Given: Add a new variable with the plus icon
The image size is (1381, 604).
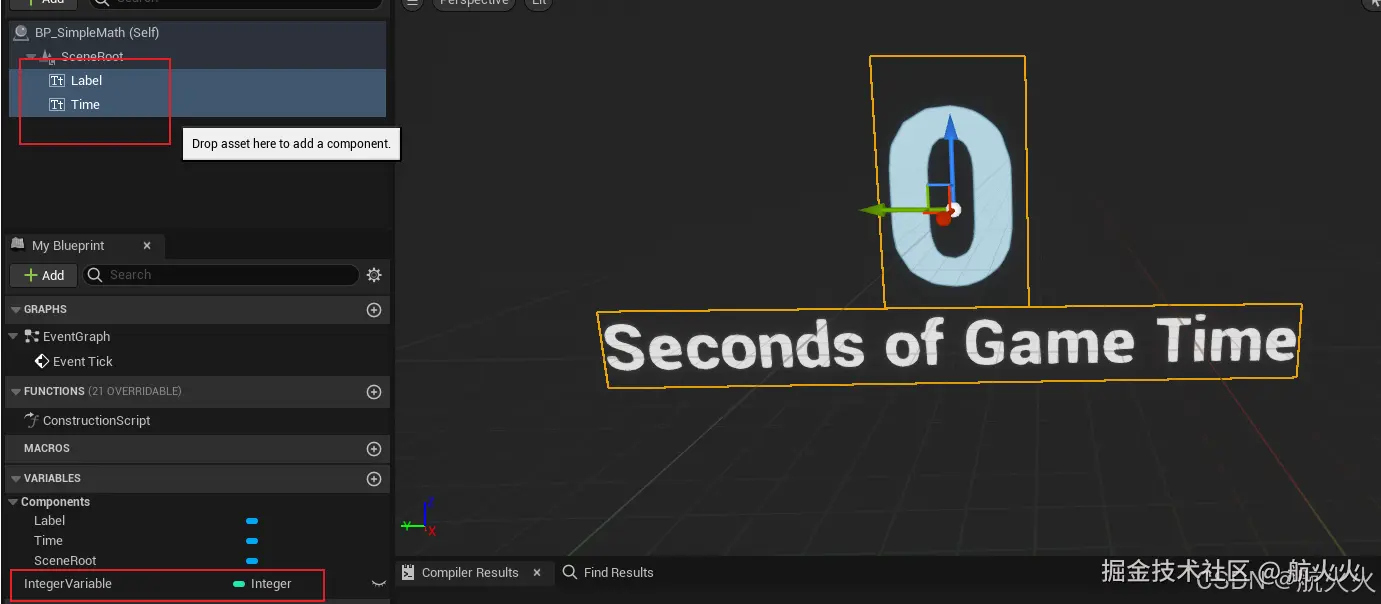Looking at the screenshot, I should coord(374,479).
